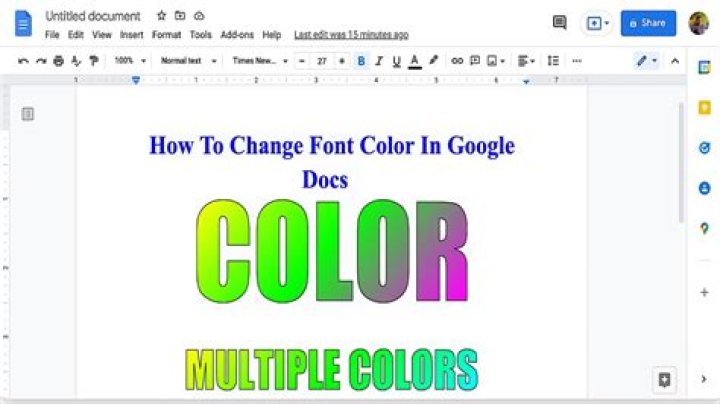Run spelling and grammar check icon

click(76, 61)
